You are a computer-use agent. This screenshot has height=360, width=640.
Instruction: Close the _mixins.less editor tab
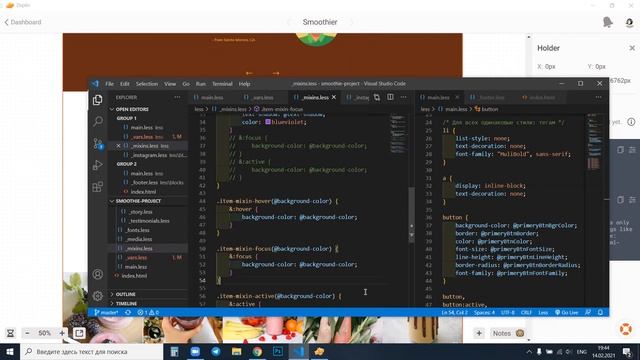(x=334, y=97)
